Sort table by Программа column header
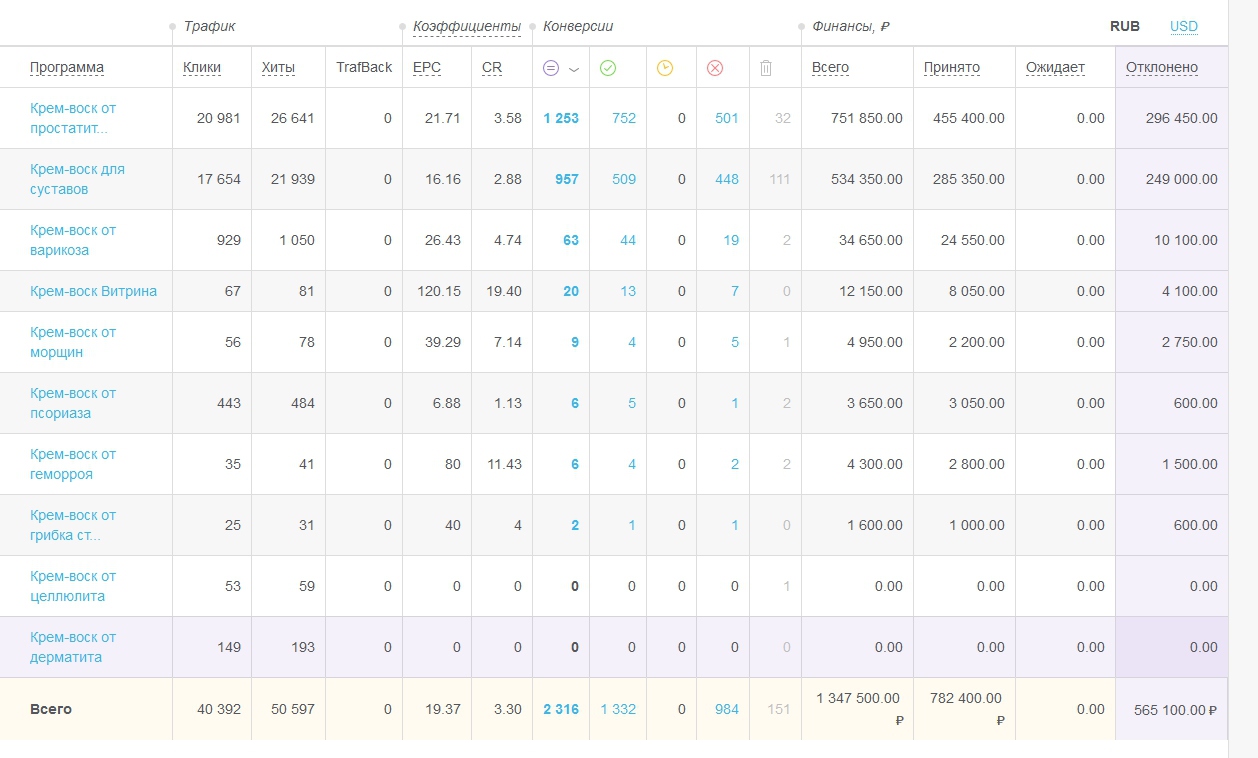1258x758 pixels. pyautogui.click(x=67, y=68)
